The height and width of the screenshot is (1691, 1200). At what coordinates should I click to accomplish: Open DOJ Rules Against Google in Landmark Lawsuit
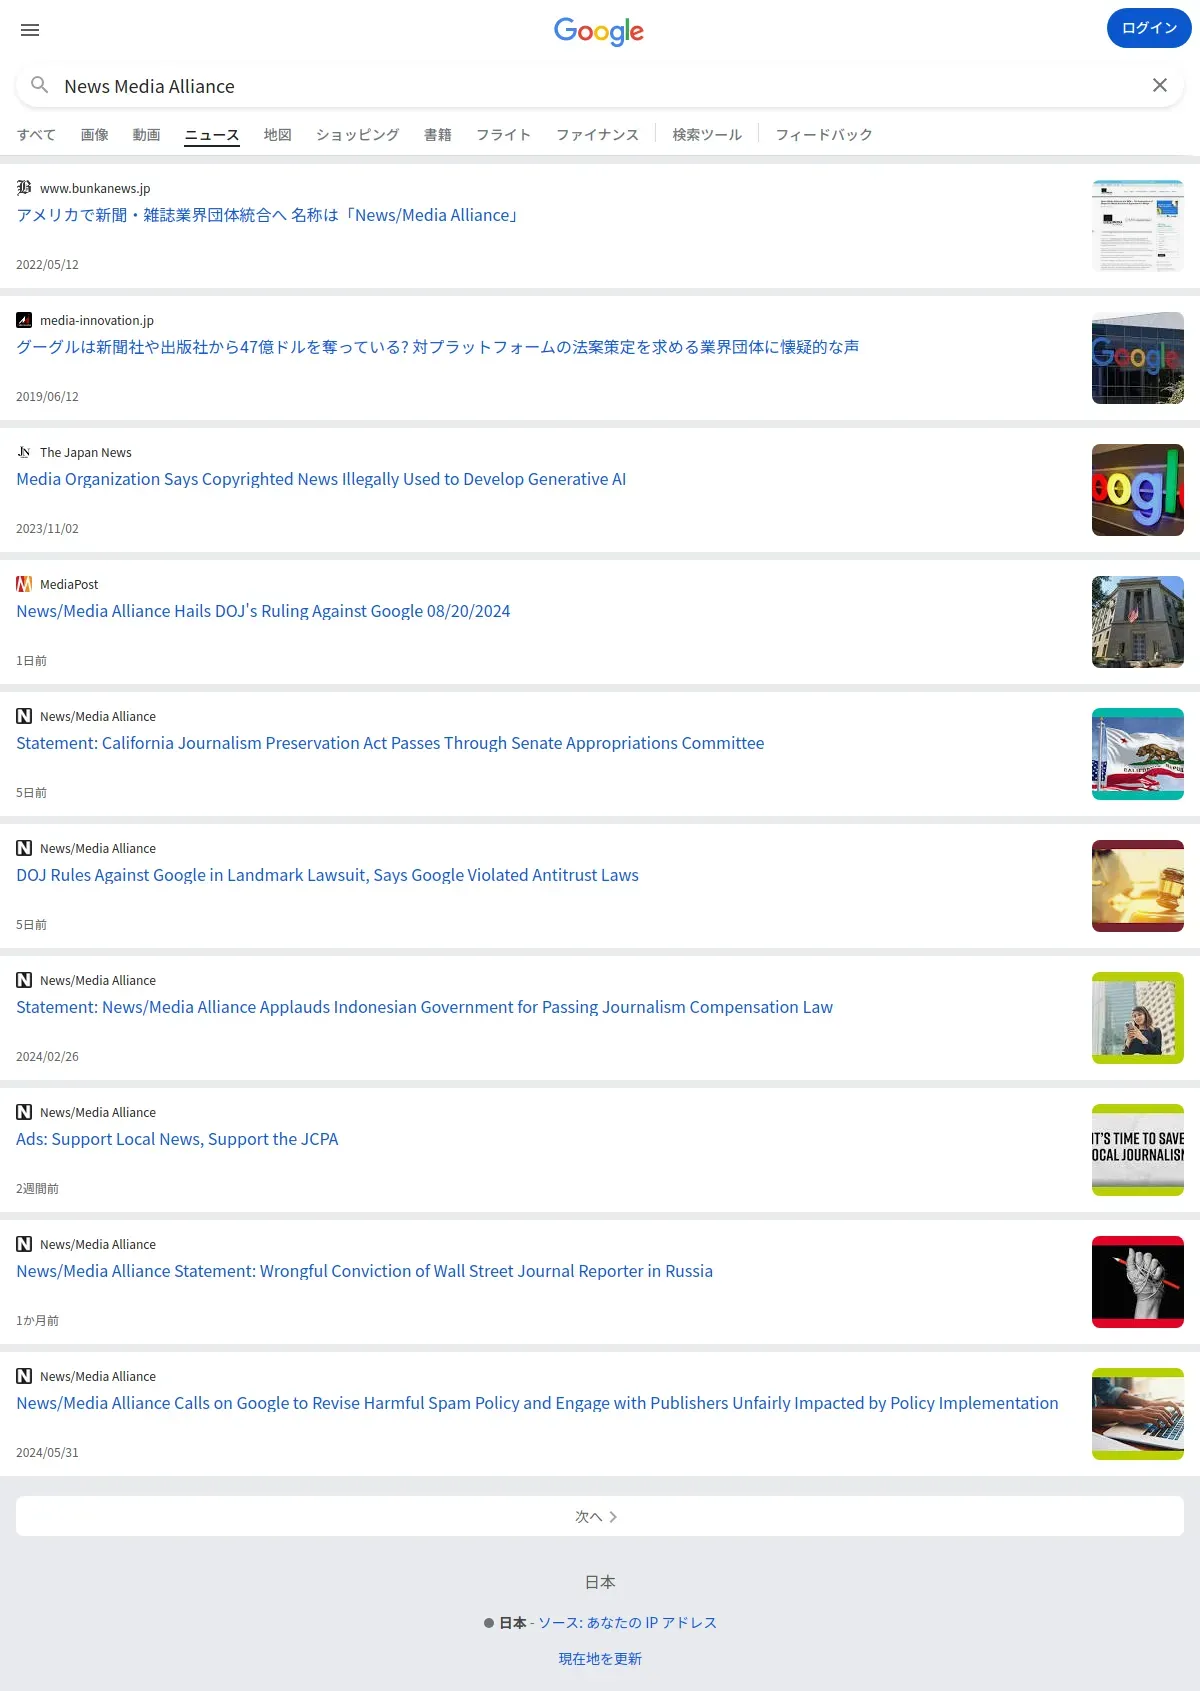tap(327, 875)
